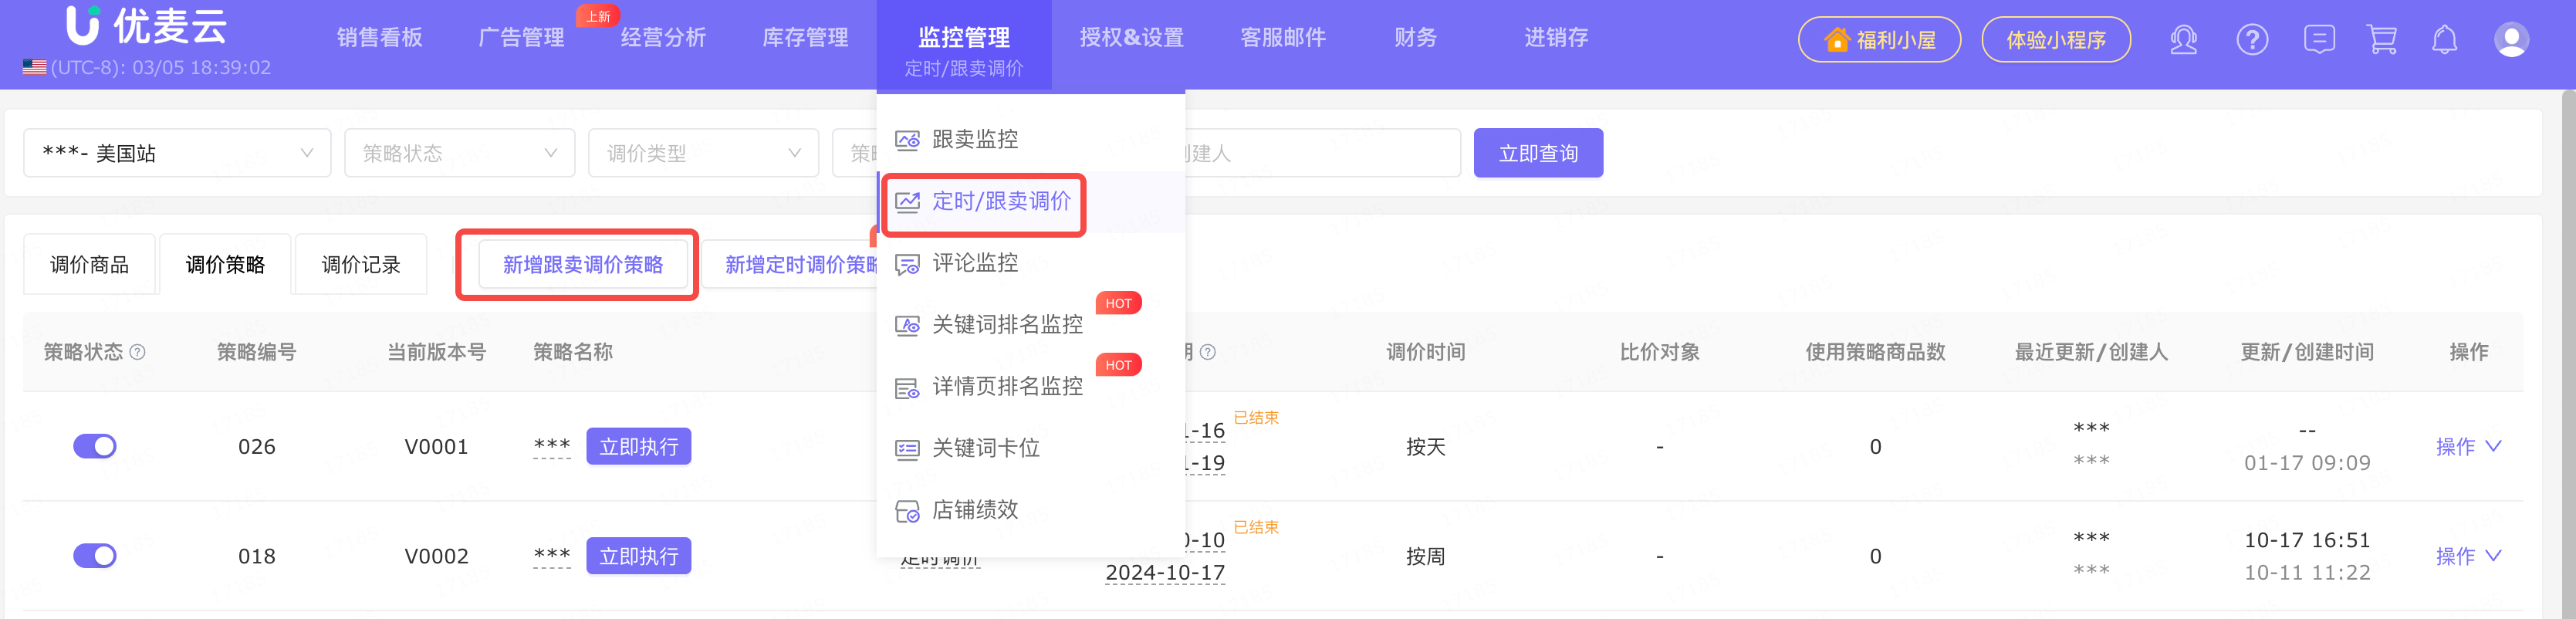This screenshot has height=619, width=2576.
Task: Open the customer service headset icon
Action: pyautogui.click(x=2183, y=40)
